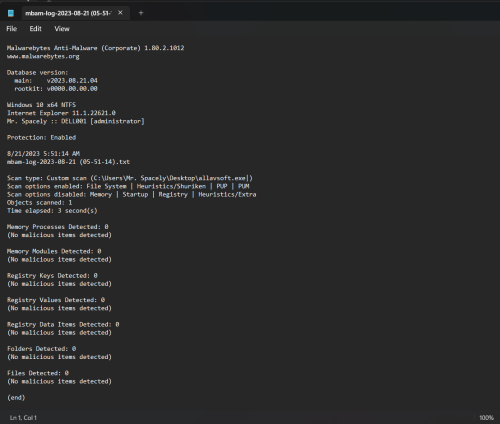Image resolution: width=500 pixels, height=424 pixels.
Task: Click the 'Registry Values Detected: 0' line
Action: [56, 300]
